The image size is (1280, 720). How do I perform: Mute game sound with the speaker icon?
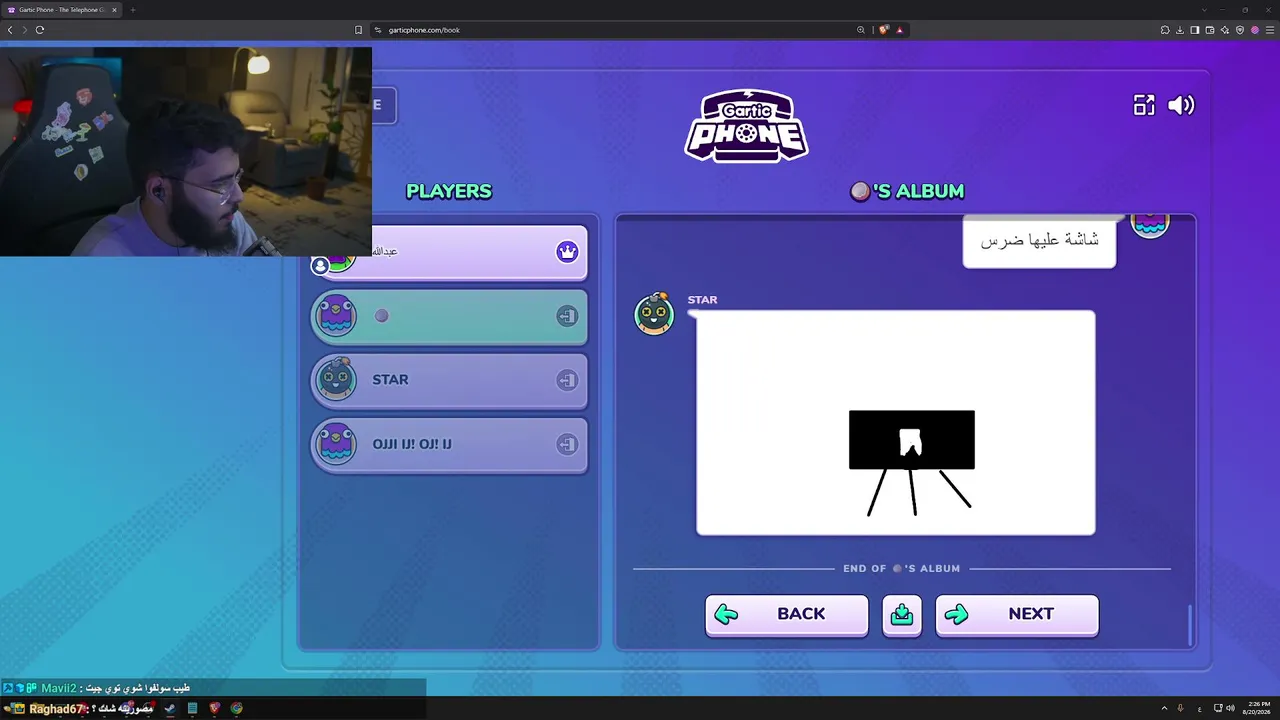[x=1181, y=105]
